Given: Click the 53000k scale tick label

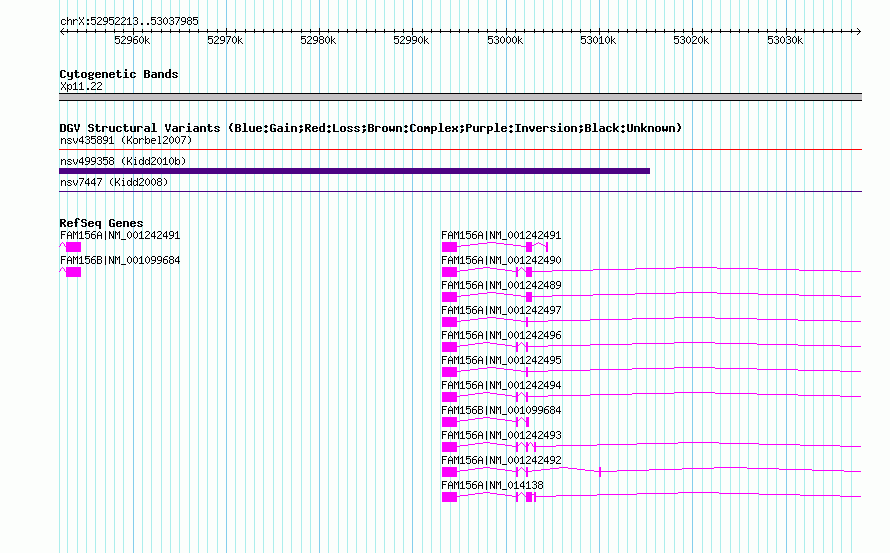Looking at the screenshot, I should tap(505, 40).
